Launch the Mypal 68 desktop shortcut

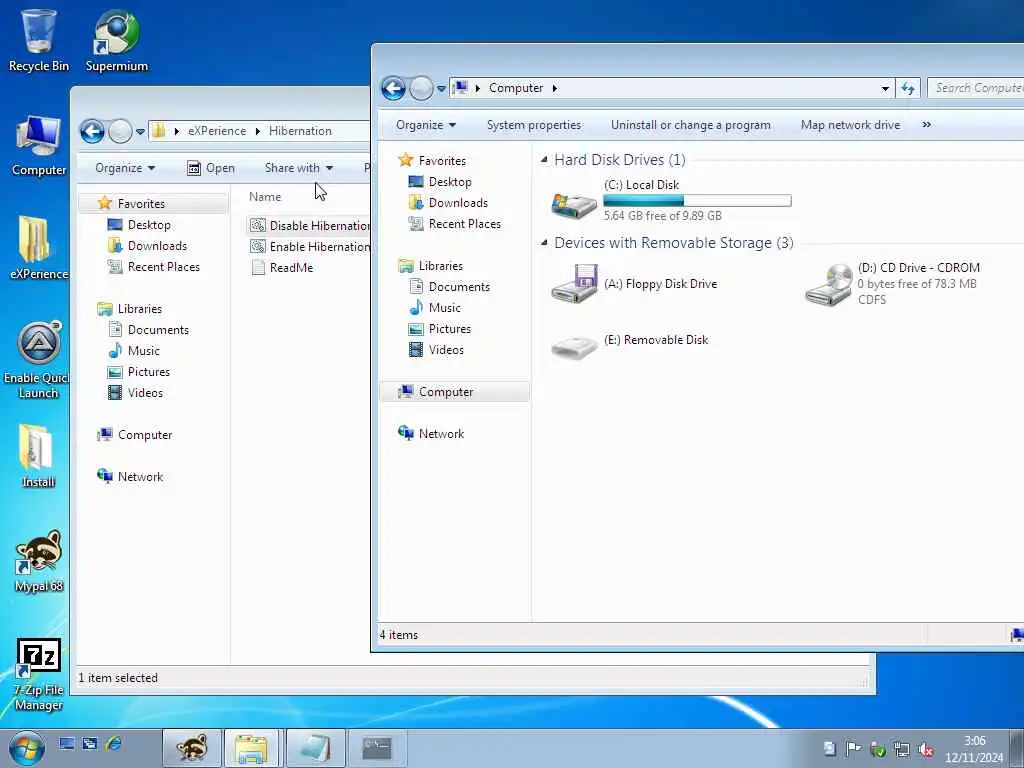click(39, 560)
